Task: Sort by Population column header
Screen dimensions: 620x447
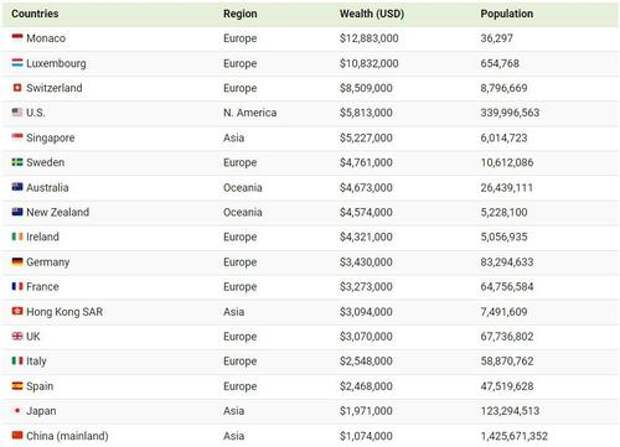Action: [x=507, y=13]
